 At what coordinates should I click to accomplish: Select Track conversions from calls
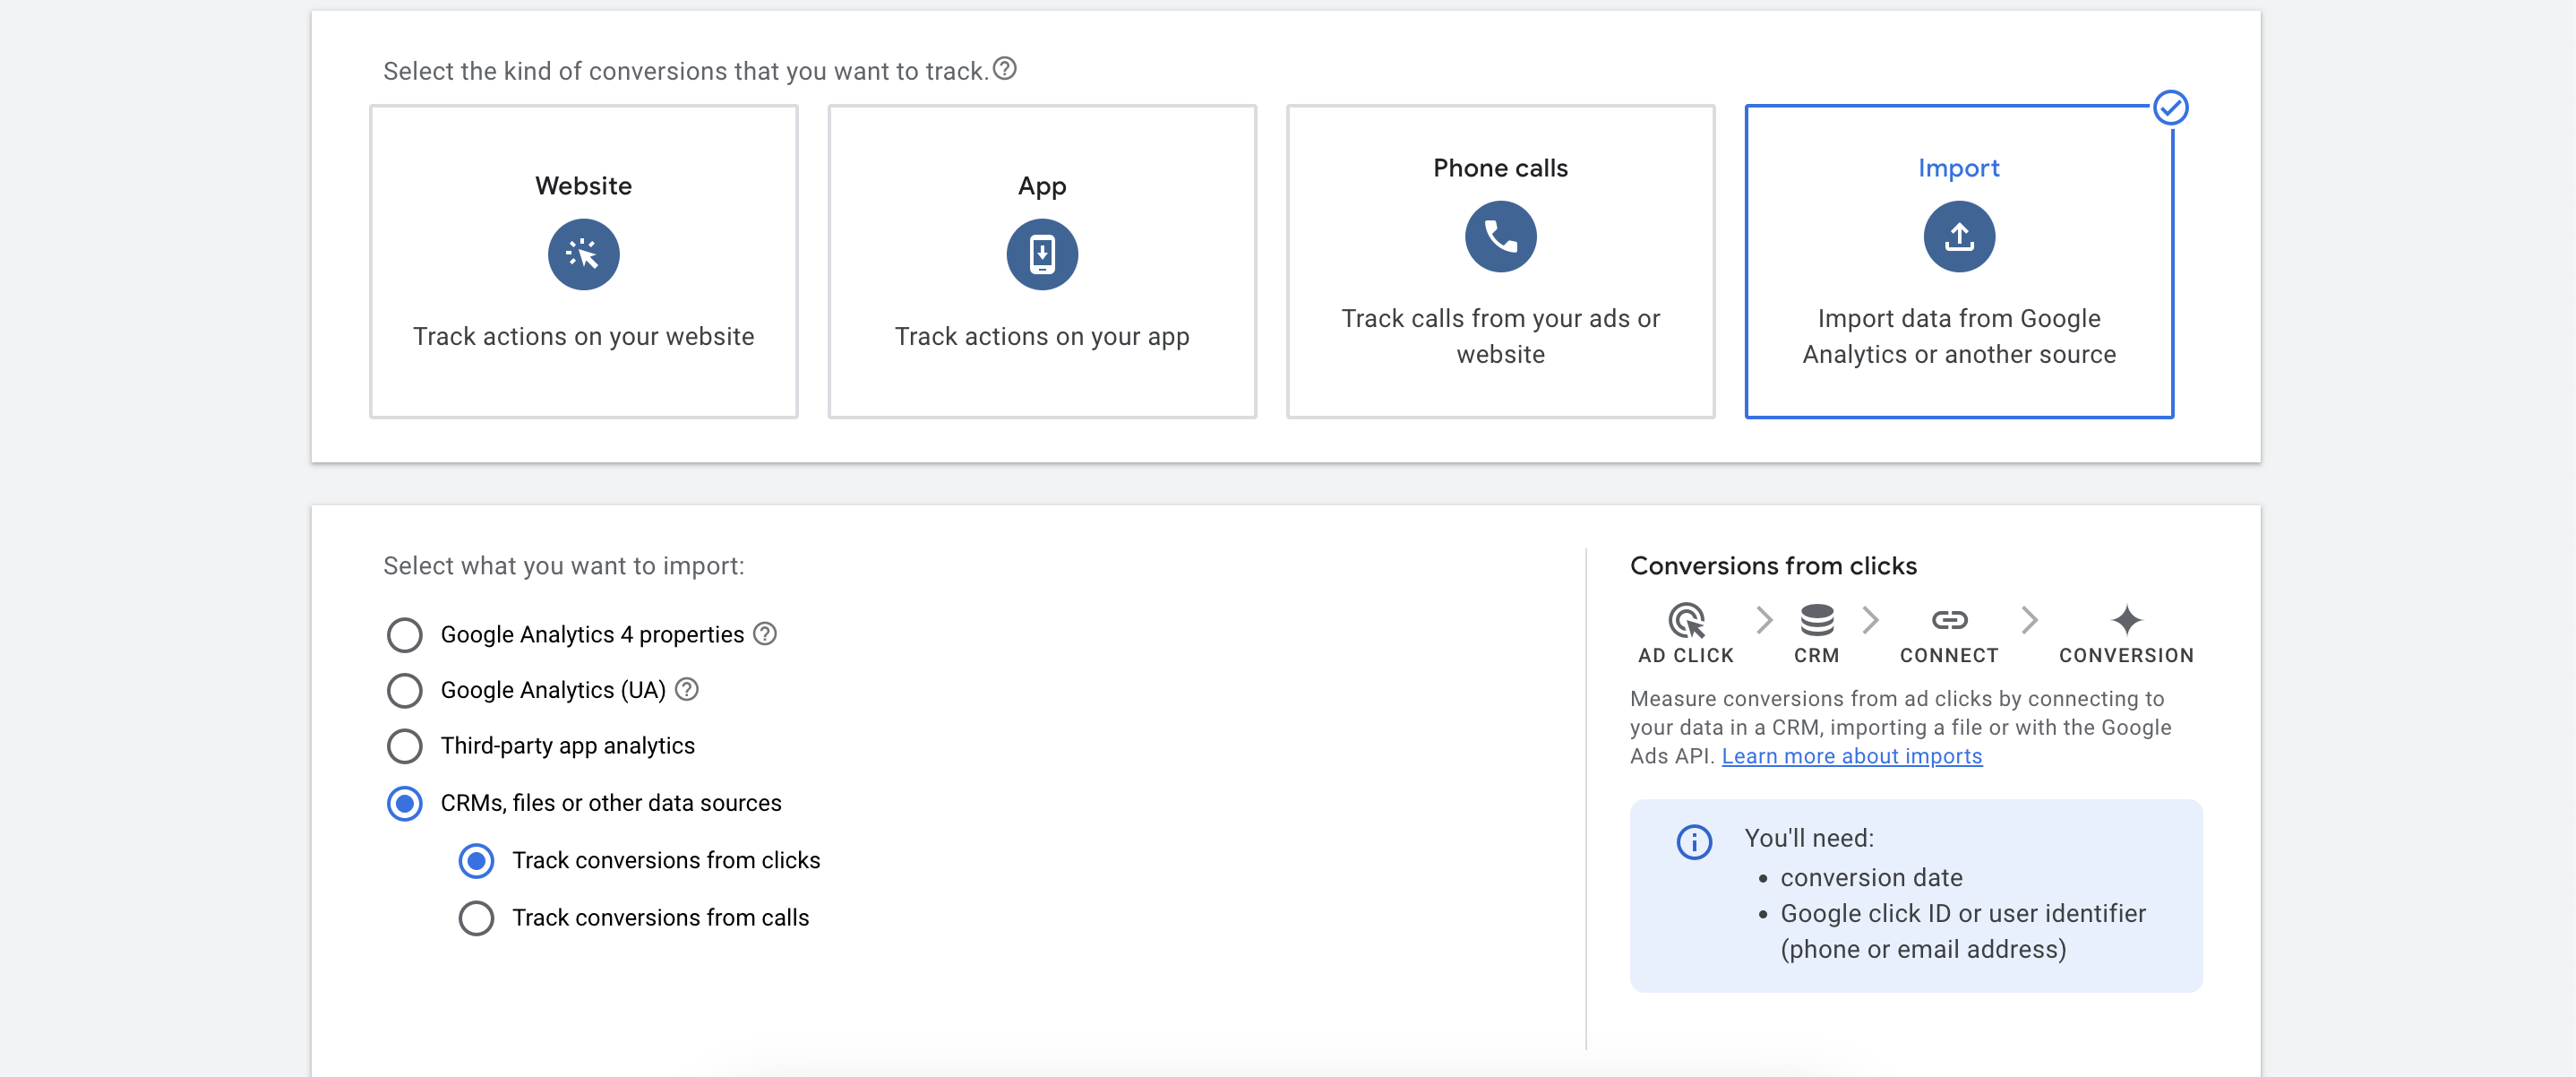click(x=476, y=918)
